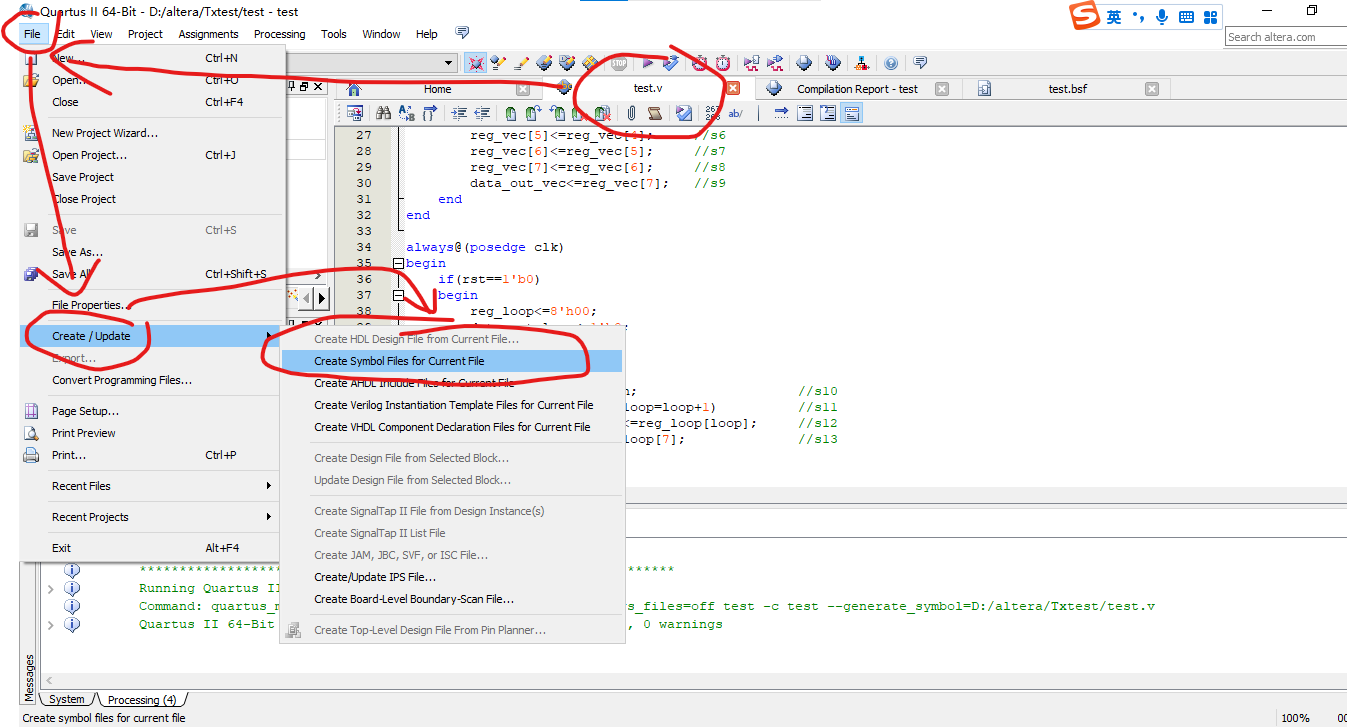This screenshot has width=1347, height=727.
Task: Select Create Verilog Instantiation Template Files entry
Action: coord(452,405)
